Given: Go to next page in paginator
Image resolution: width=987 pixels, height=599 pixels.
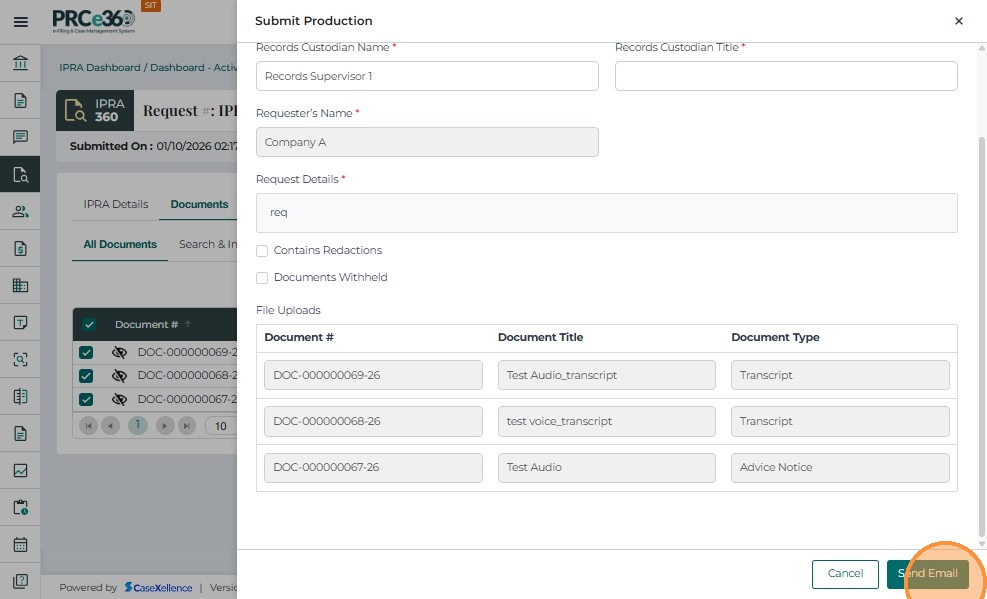Looking at the screenshot, I should (x=165, y=426).
